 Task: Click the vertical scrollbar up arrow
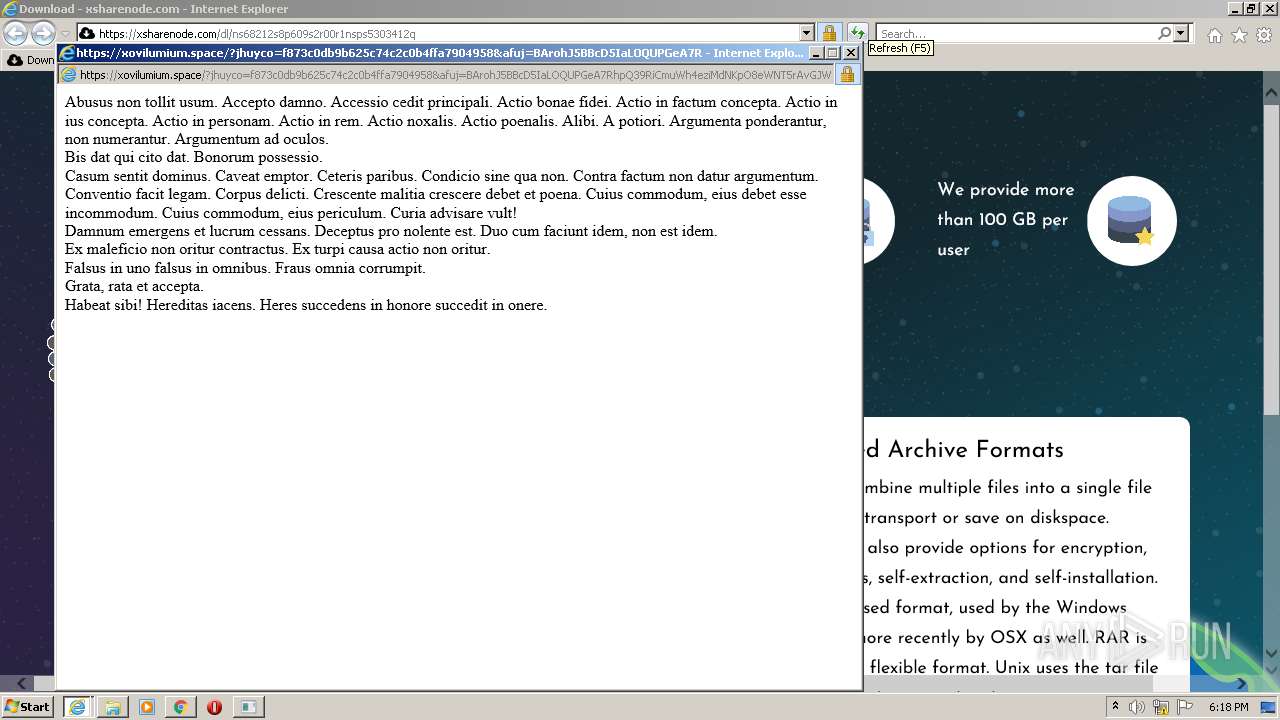[x=1271, y=95]
